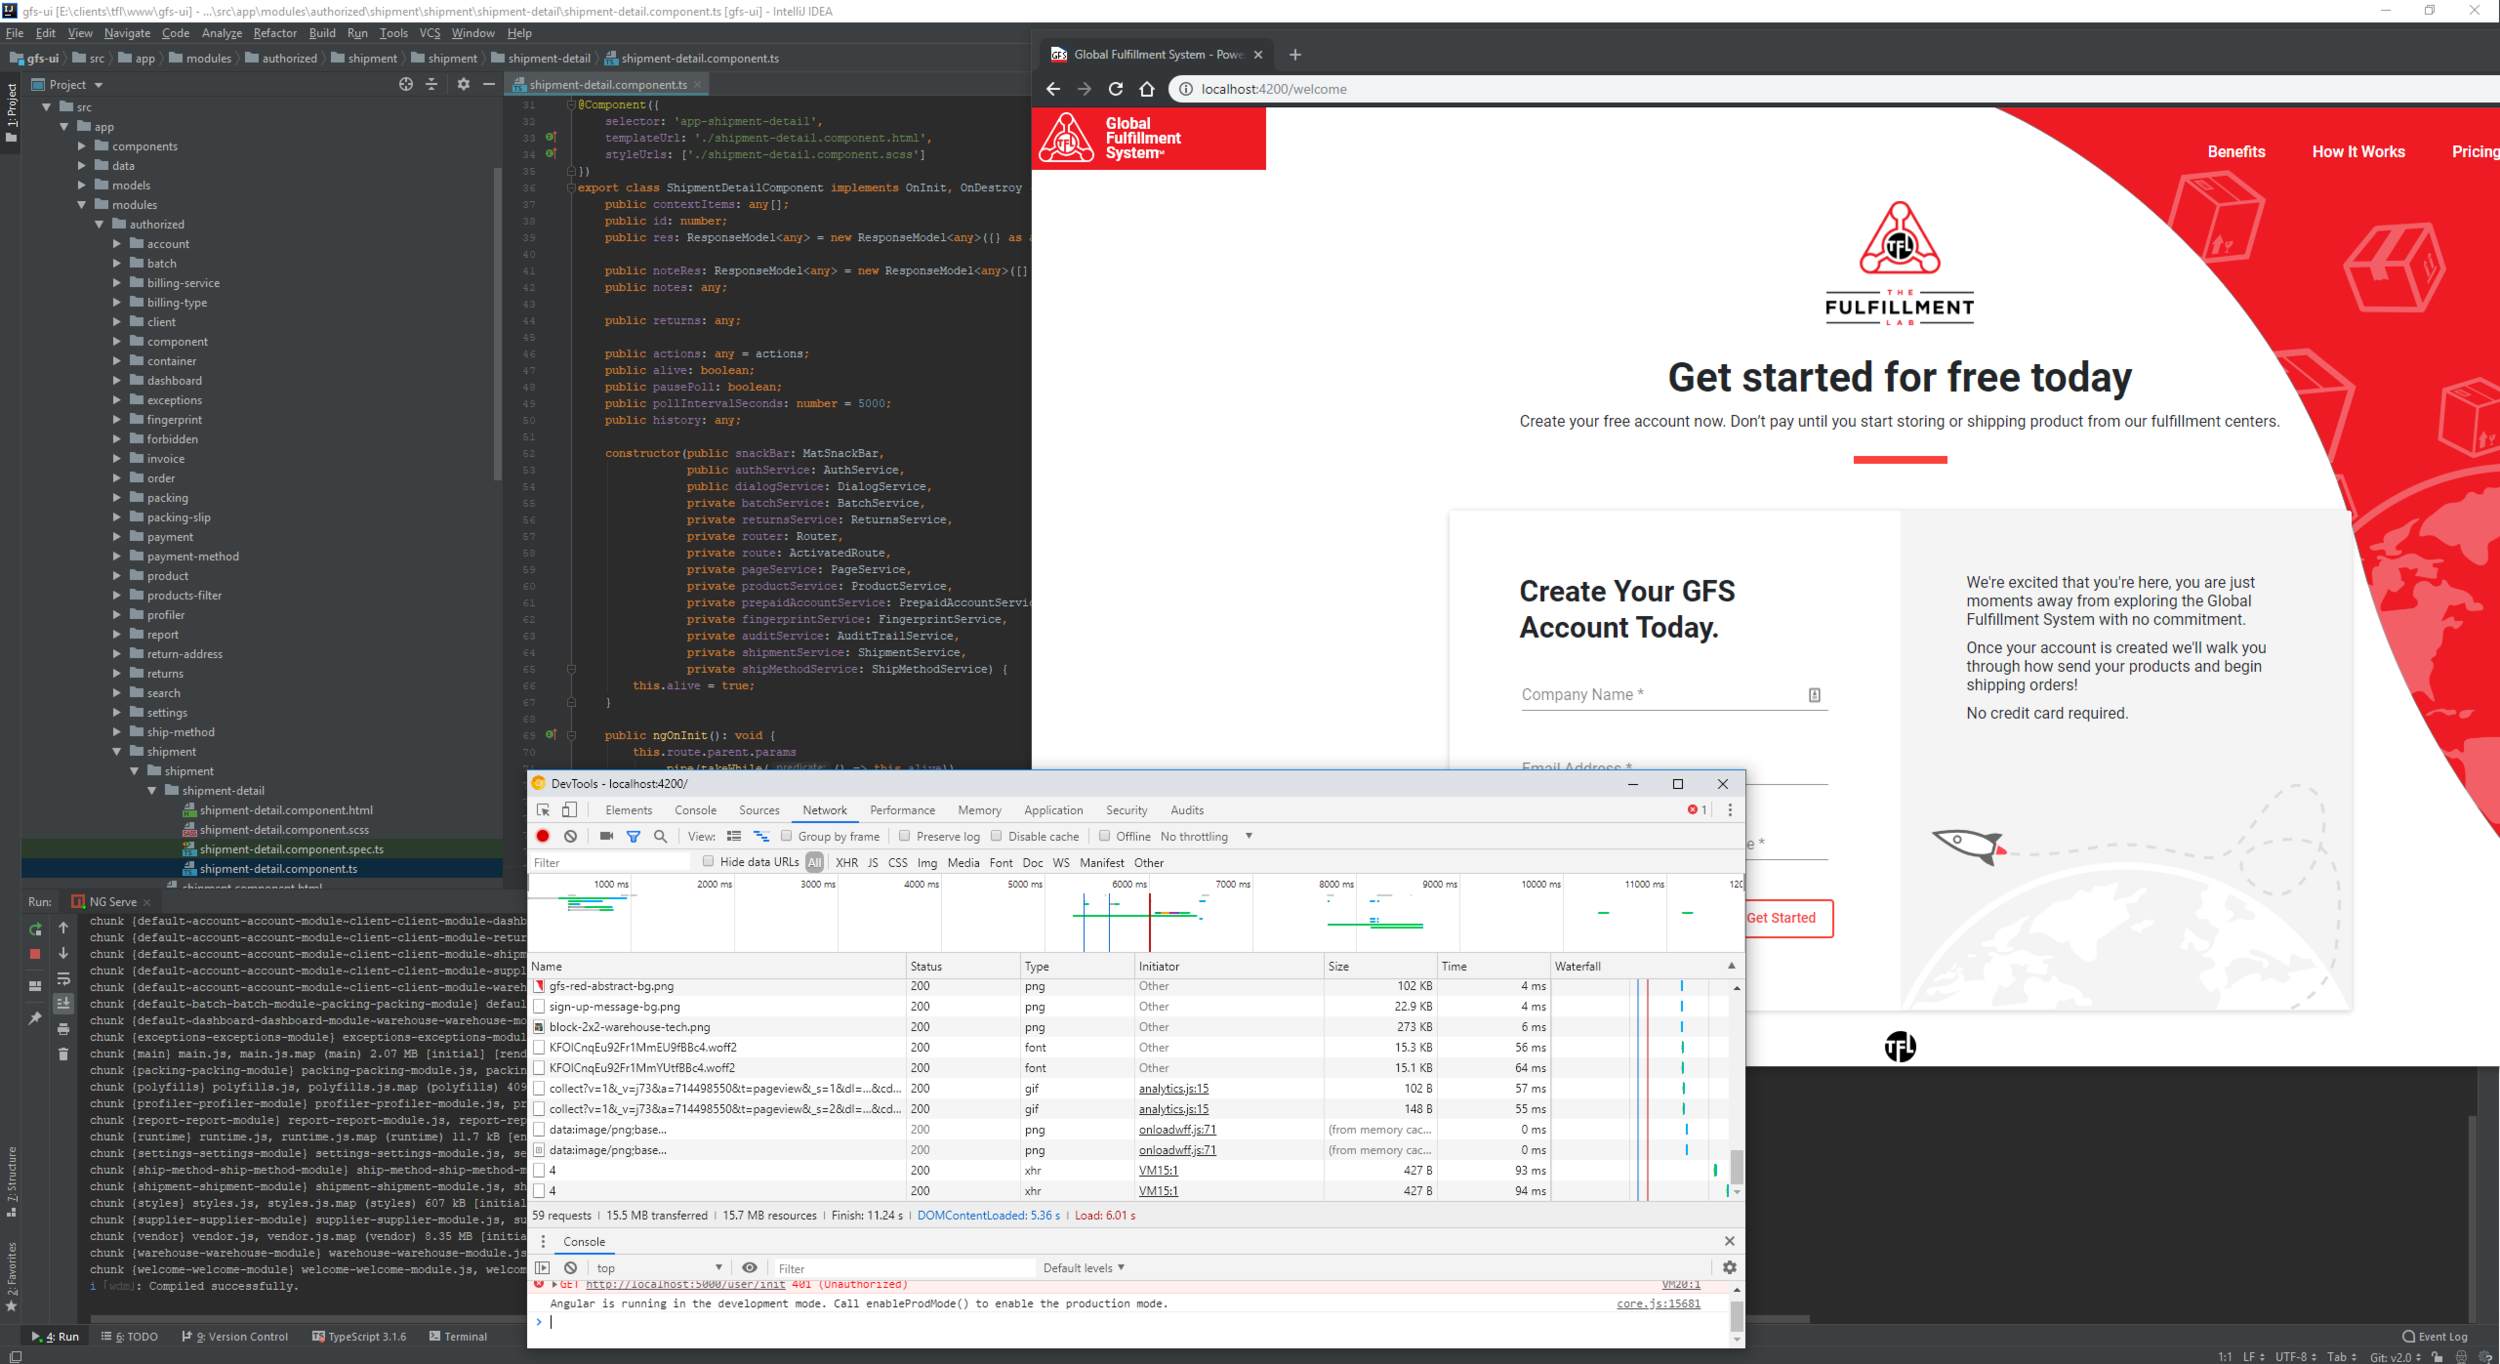
Task: Open the How It Works link
Action: tap(2358, 152)
